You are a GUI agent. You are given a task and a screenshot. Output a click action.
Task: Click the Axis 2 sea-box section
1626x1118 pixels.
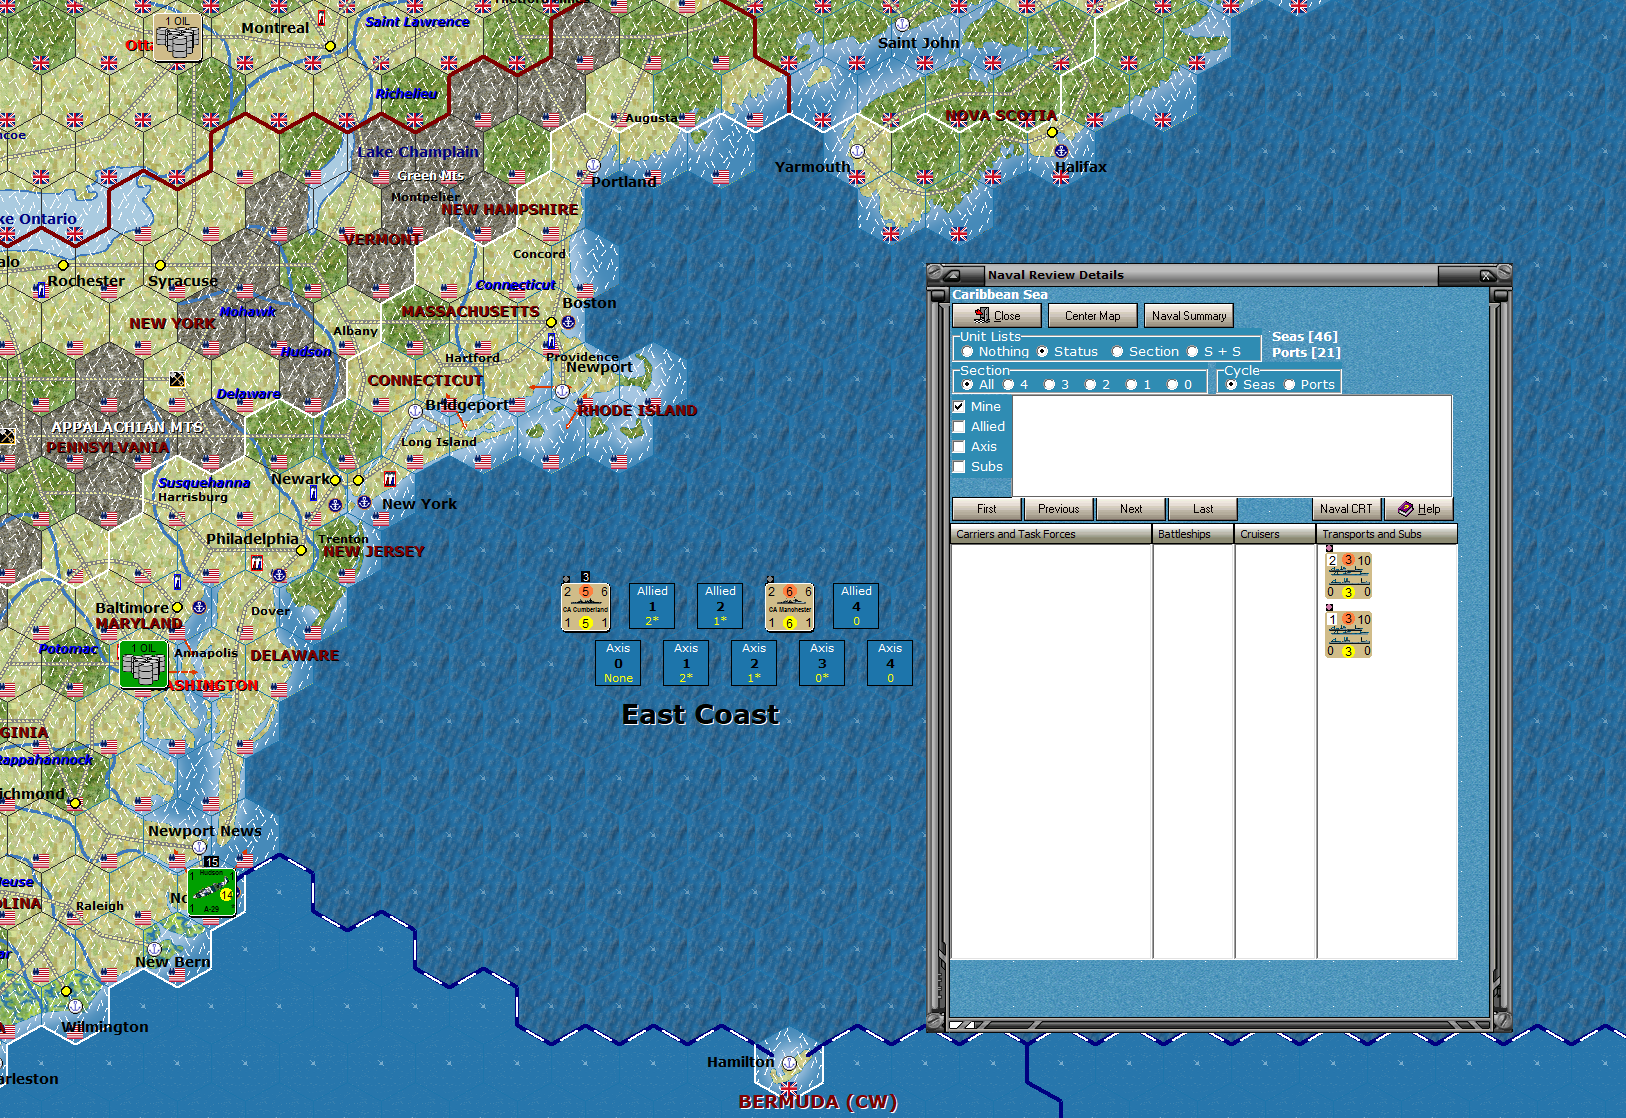point(754,663)
